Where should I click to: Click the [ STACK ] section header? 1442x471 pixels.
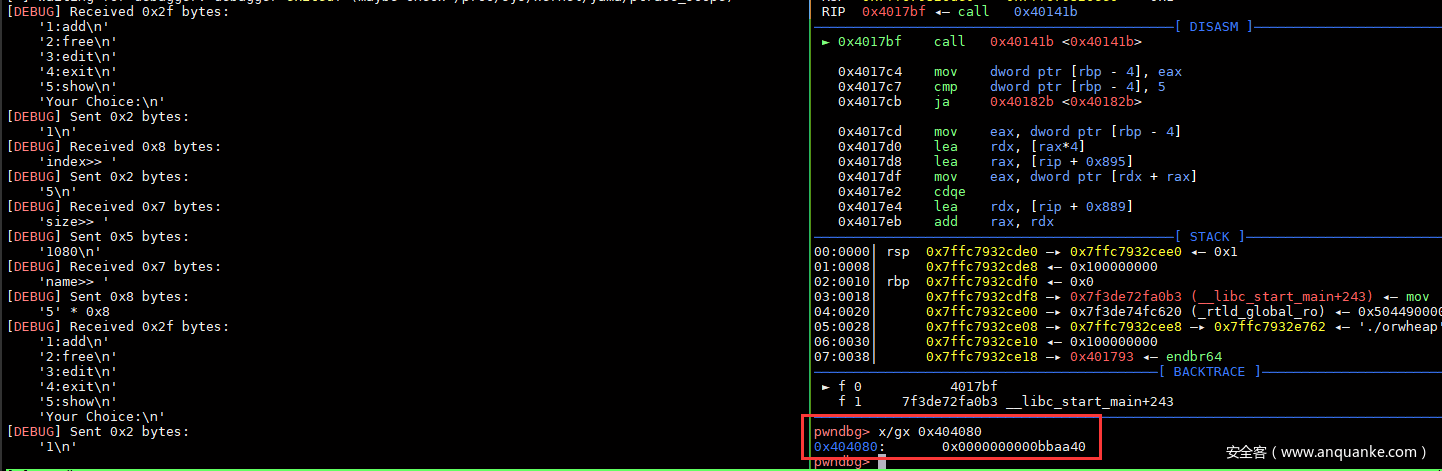[1216, 236]
